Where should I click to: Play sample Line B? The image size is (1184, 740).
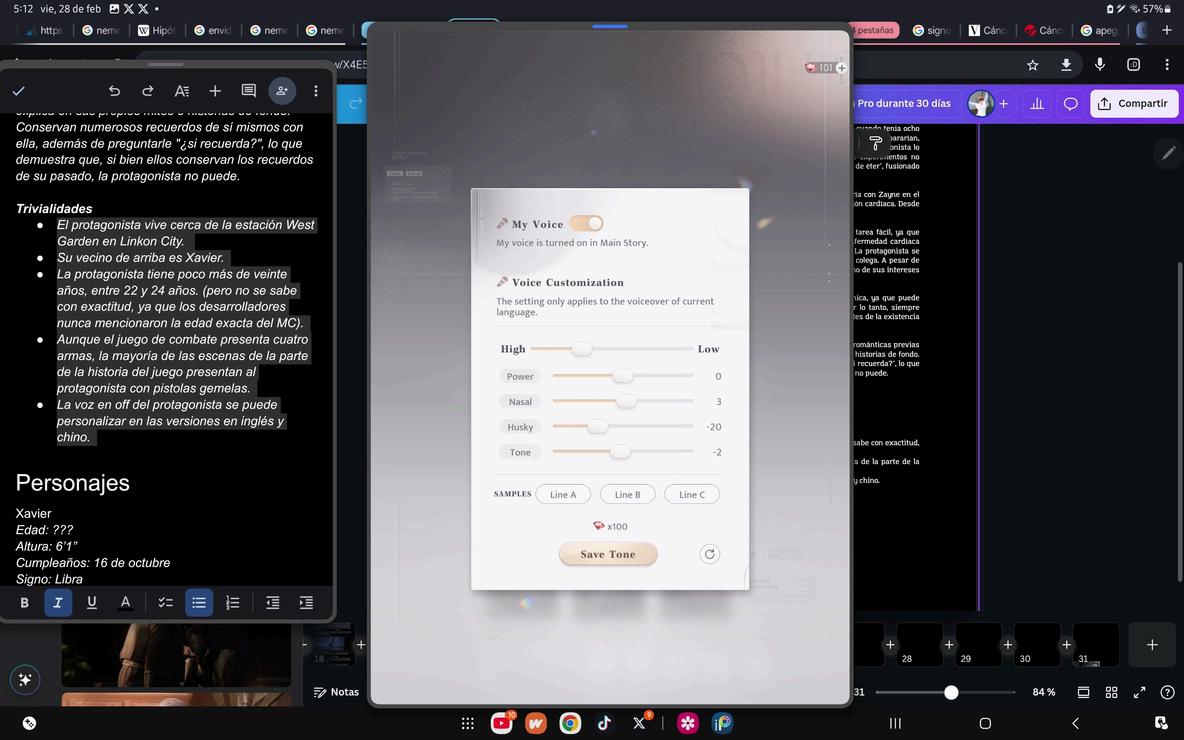[x=627, y=495]
